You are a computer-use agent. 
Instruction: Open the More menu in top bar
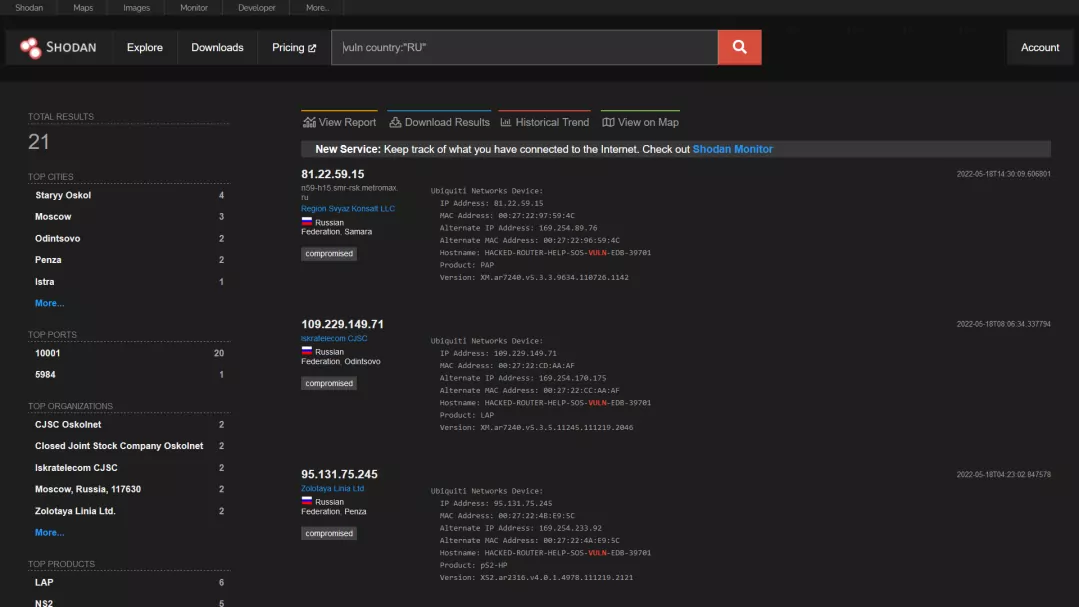317,8
